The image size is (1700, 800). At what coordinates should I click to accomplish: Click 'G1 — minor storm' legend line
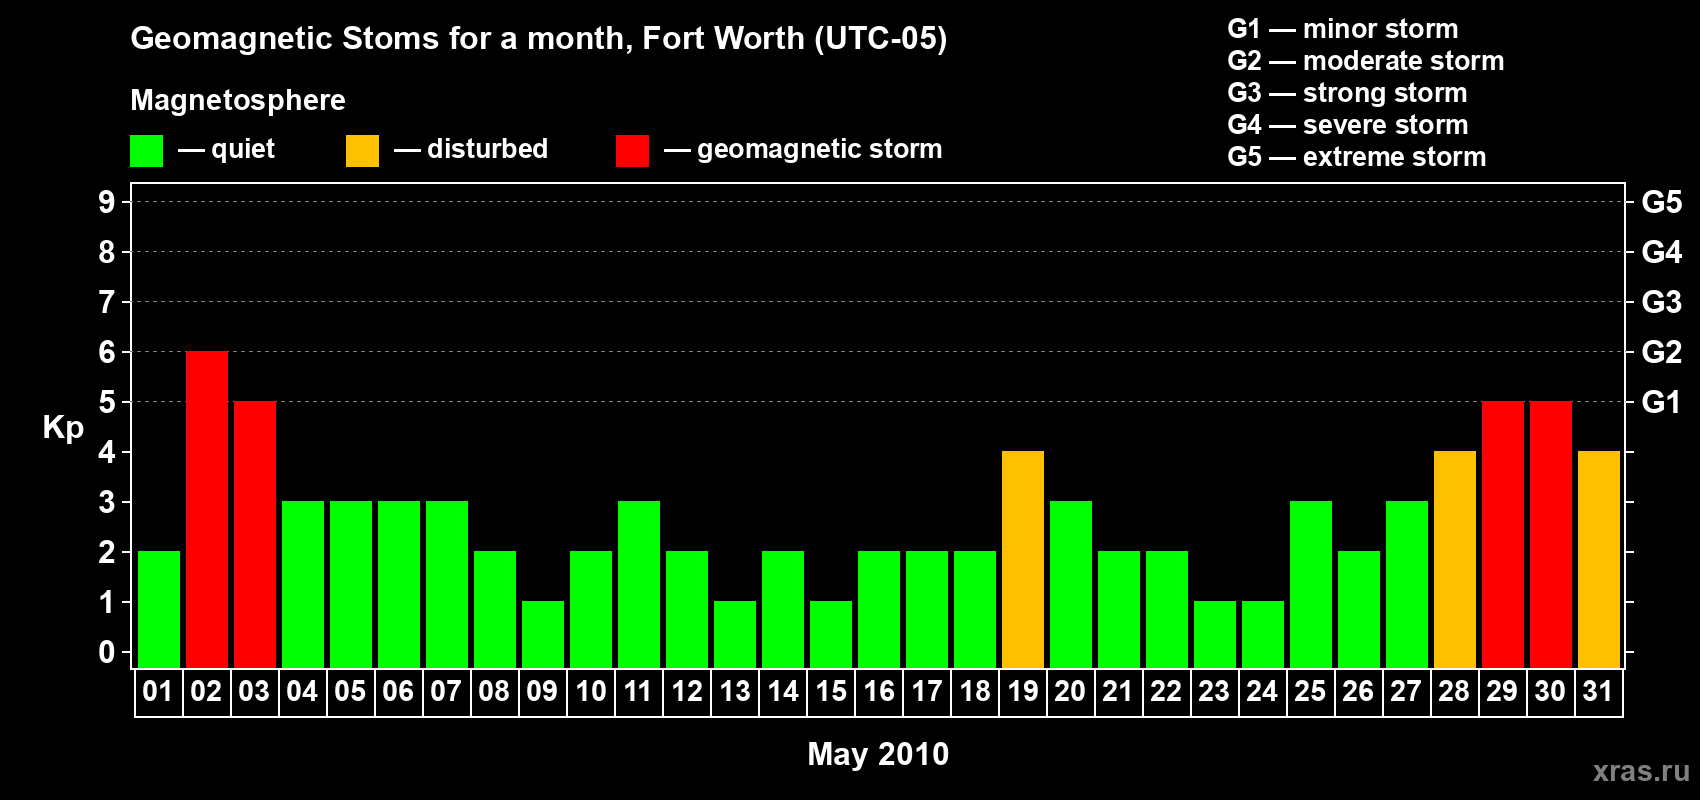(x=1342, y=29)
